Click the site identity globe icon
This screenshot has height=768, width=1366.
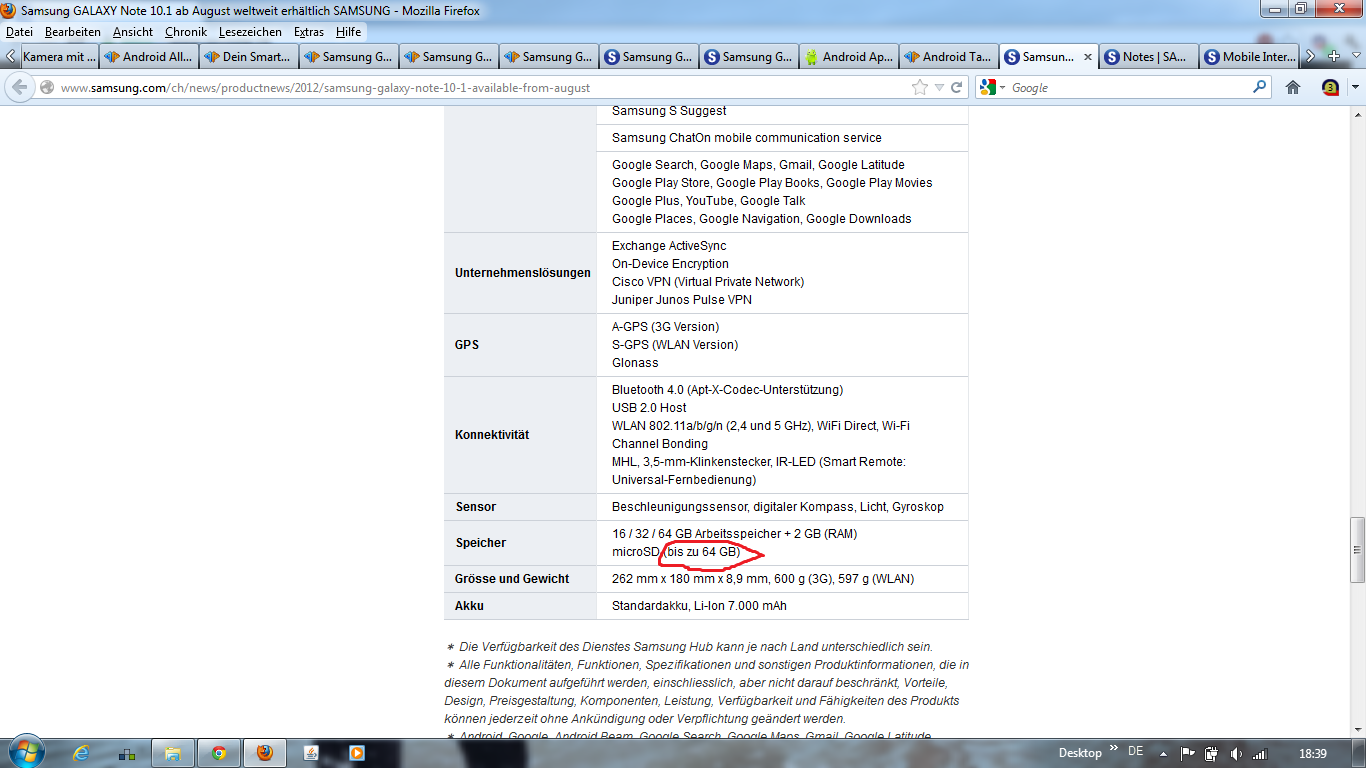[47, 88]
